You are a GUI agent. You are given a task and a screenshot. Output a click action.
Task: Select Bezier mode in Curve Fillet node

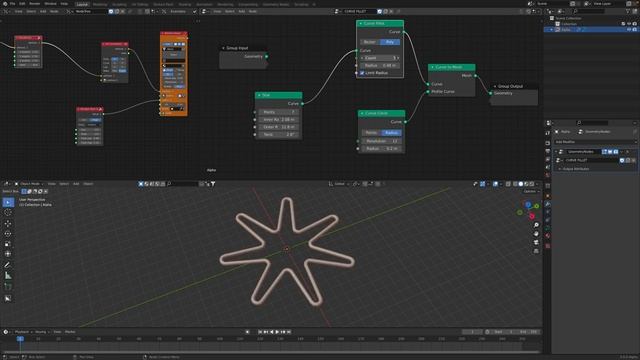pyautogui.click(x=370, y=42)
